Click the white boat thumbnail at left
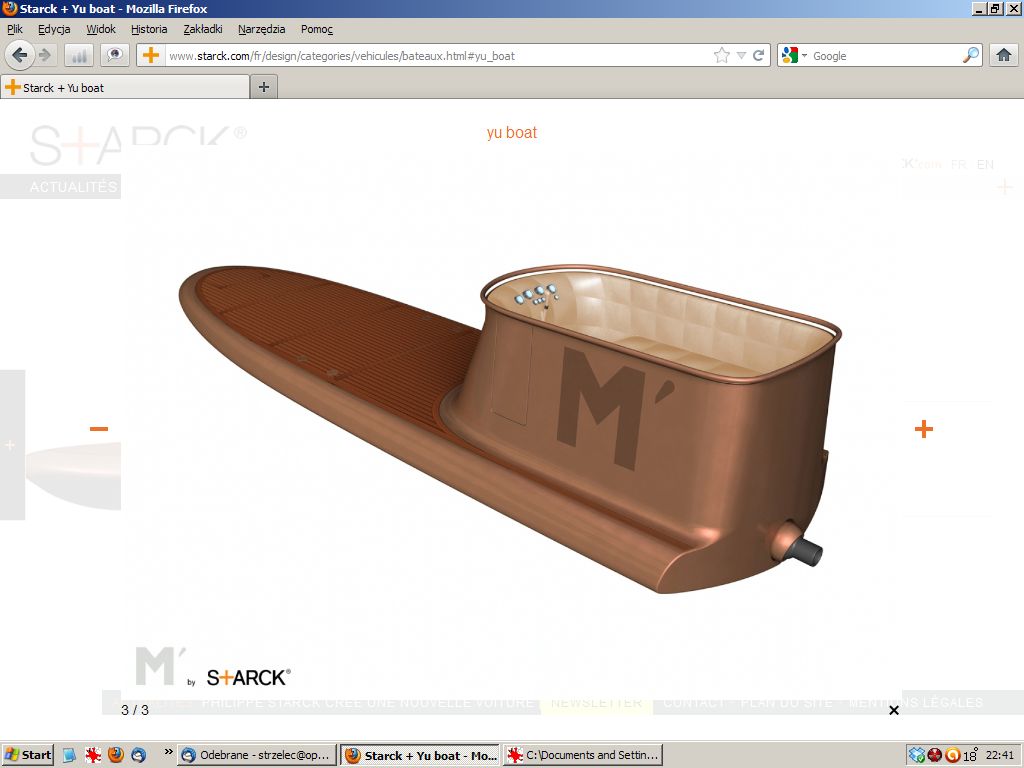 (73, 475)
